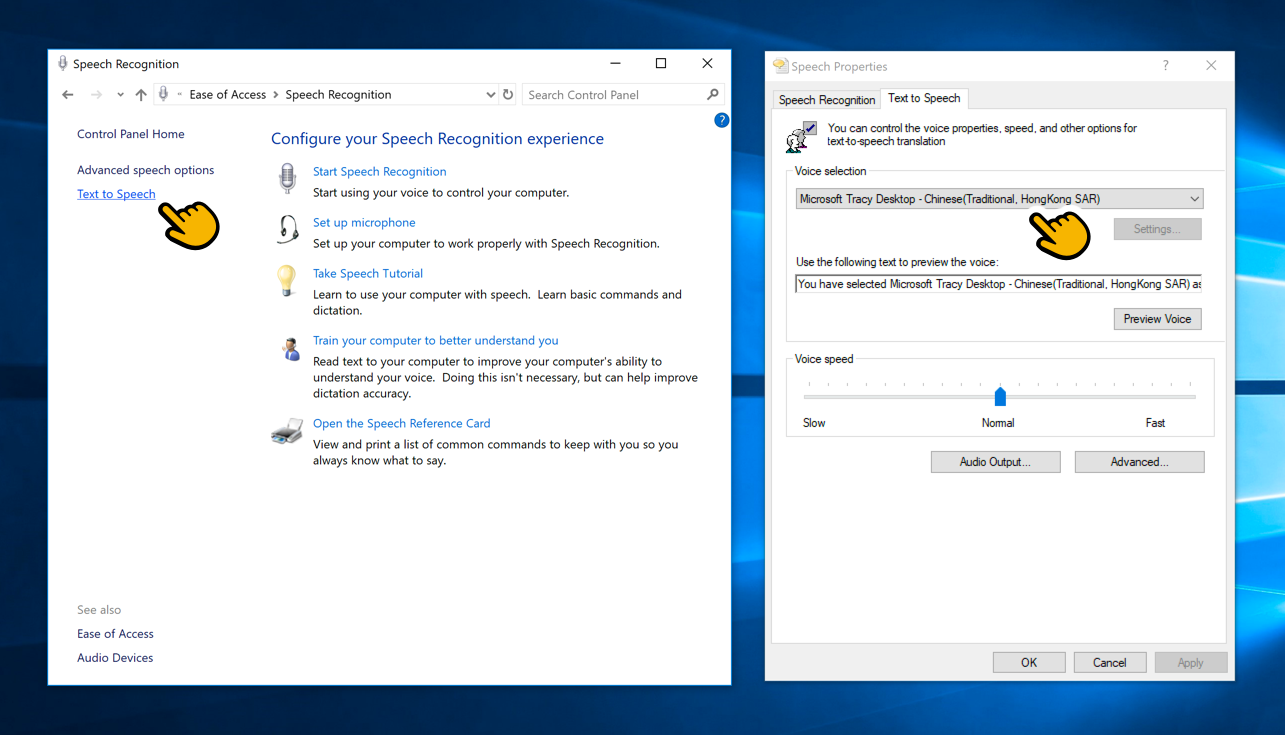Maximize the Speech Recognition window

(x=661, y=63)
